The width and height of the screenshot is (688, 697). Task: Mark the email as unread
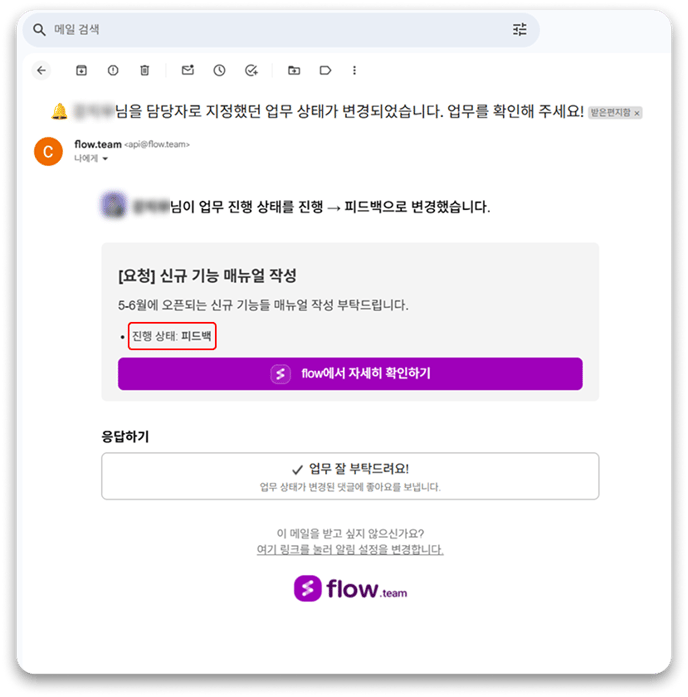[x=188, y=70]
